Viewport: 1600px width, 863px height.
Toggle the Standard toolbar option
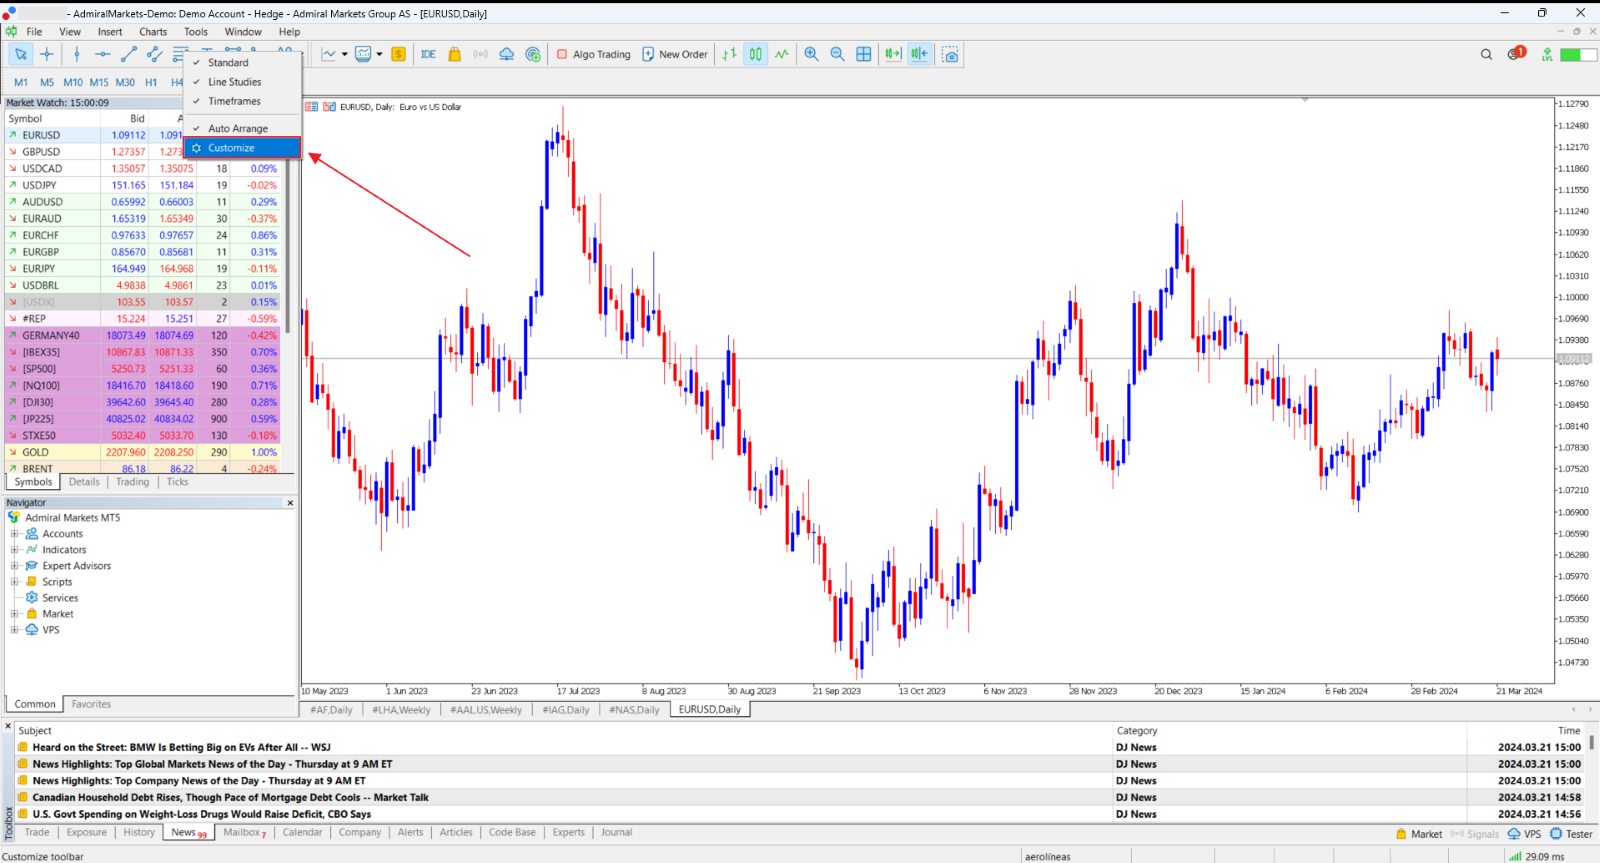pos(242,62)
